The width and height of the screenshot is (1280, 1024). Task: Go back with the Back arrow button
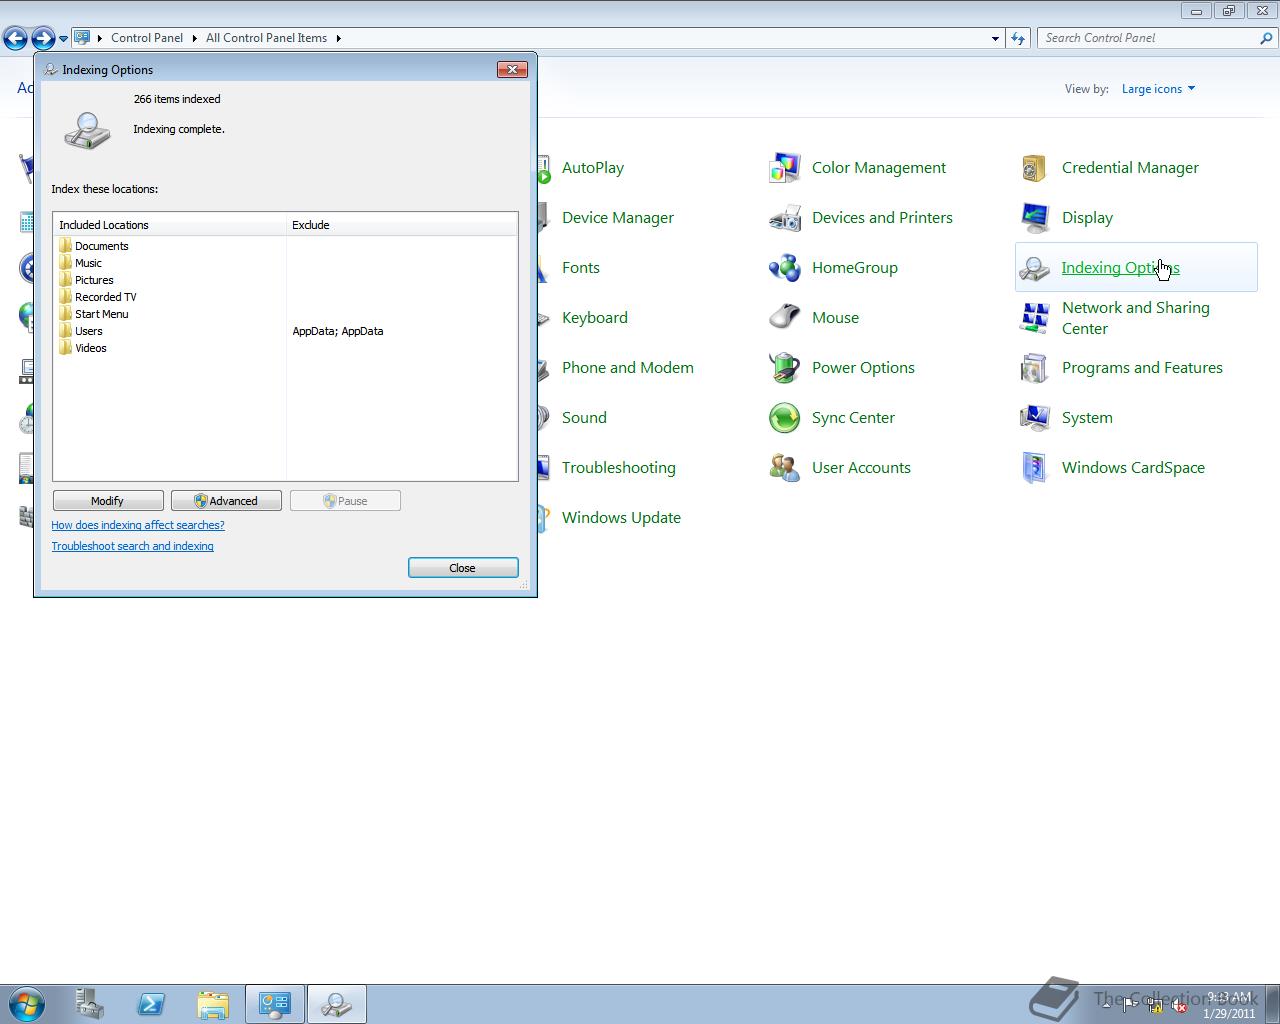[x=15, y=39]
